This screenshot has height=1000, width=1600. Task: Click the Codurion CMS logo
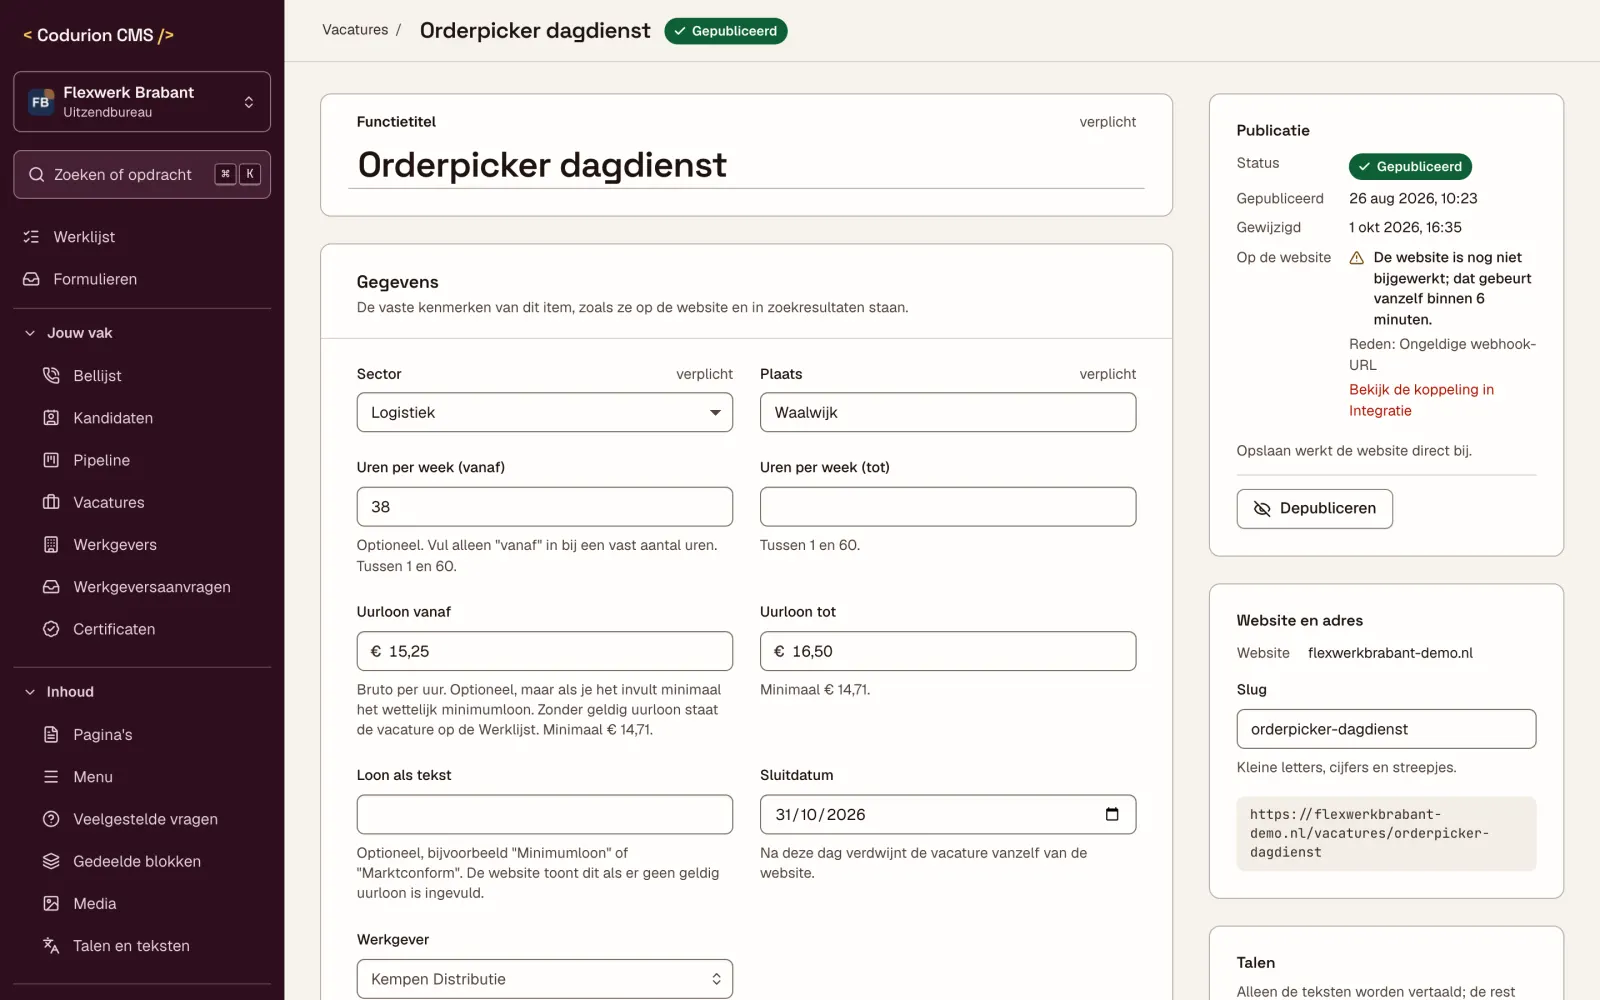(98, 35)
